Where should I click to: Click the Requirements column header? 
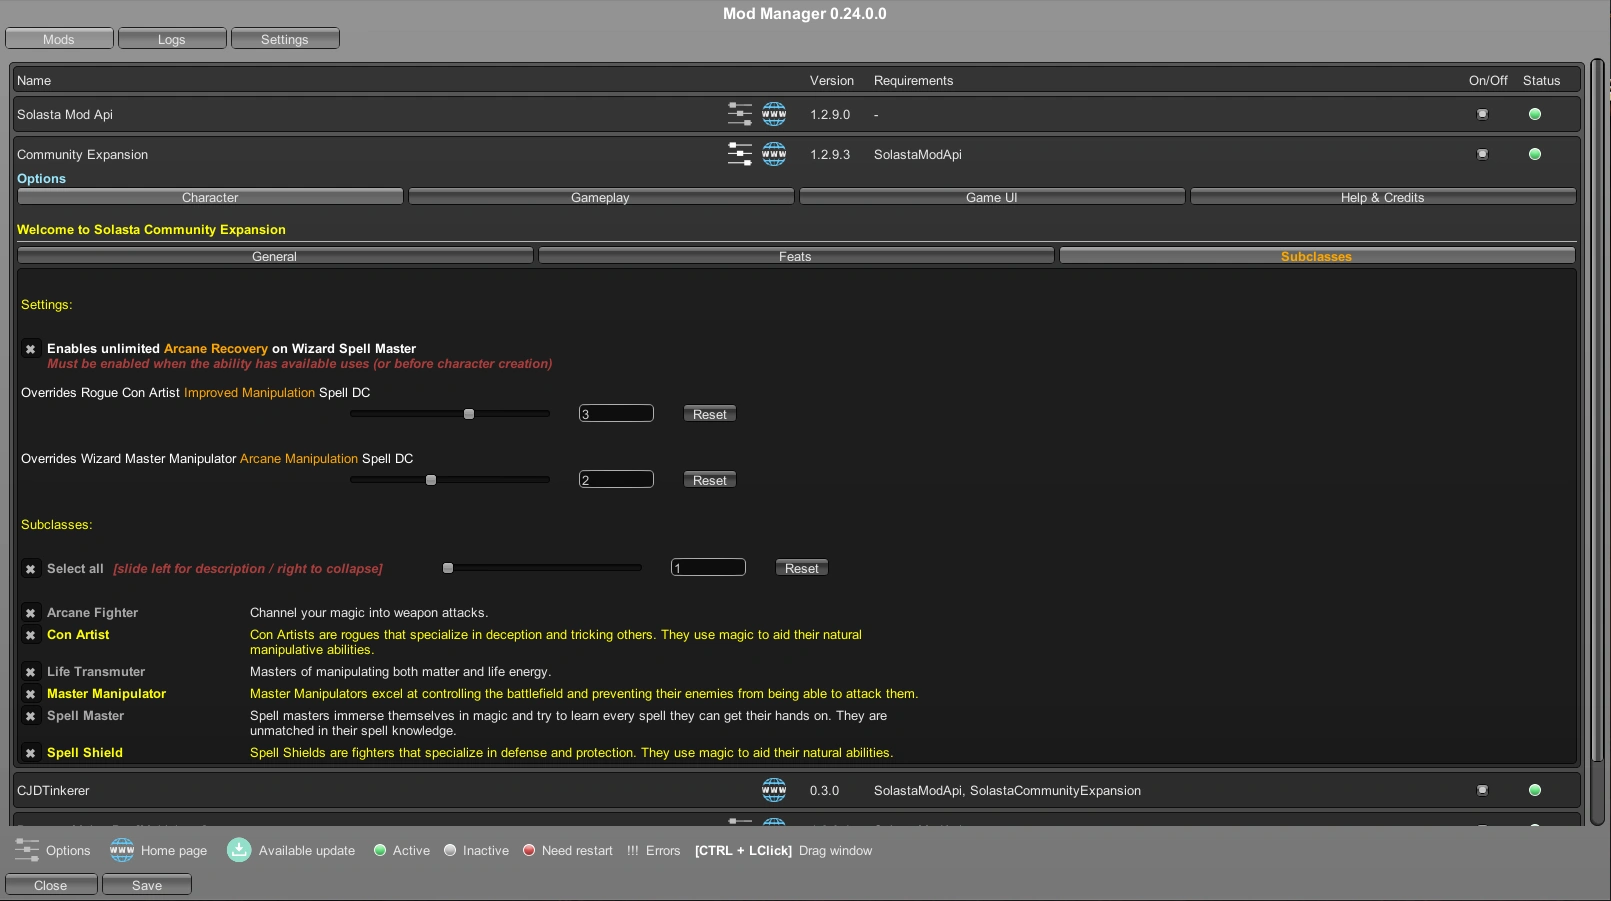[913, 81]
